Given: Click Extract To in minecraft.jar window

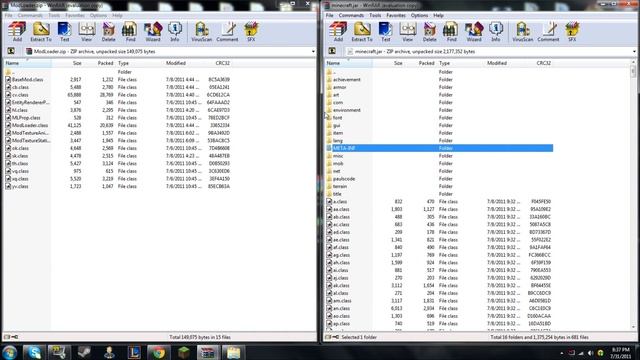Looking at the screenshot, I should [x=362, y=32].
